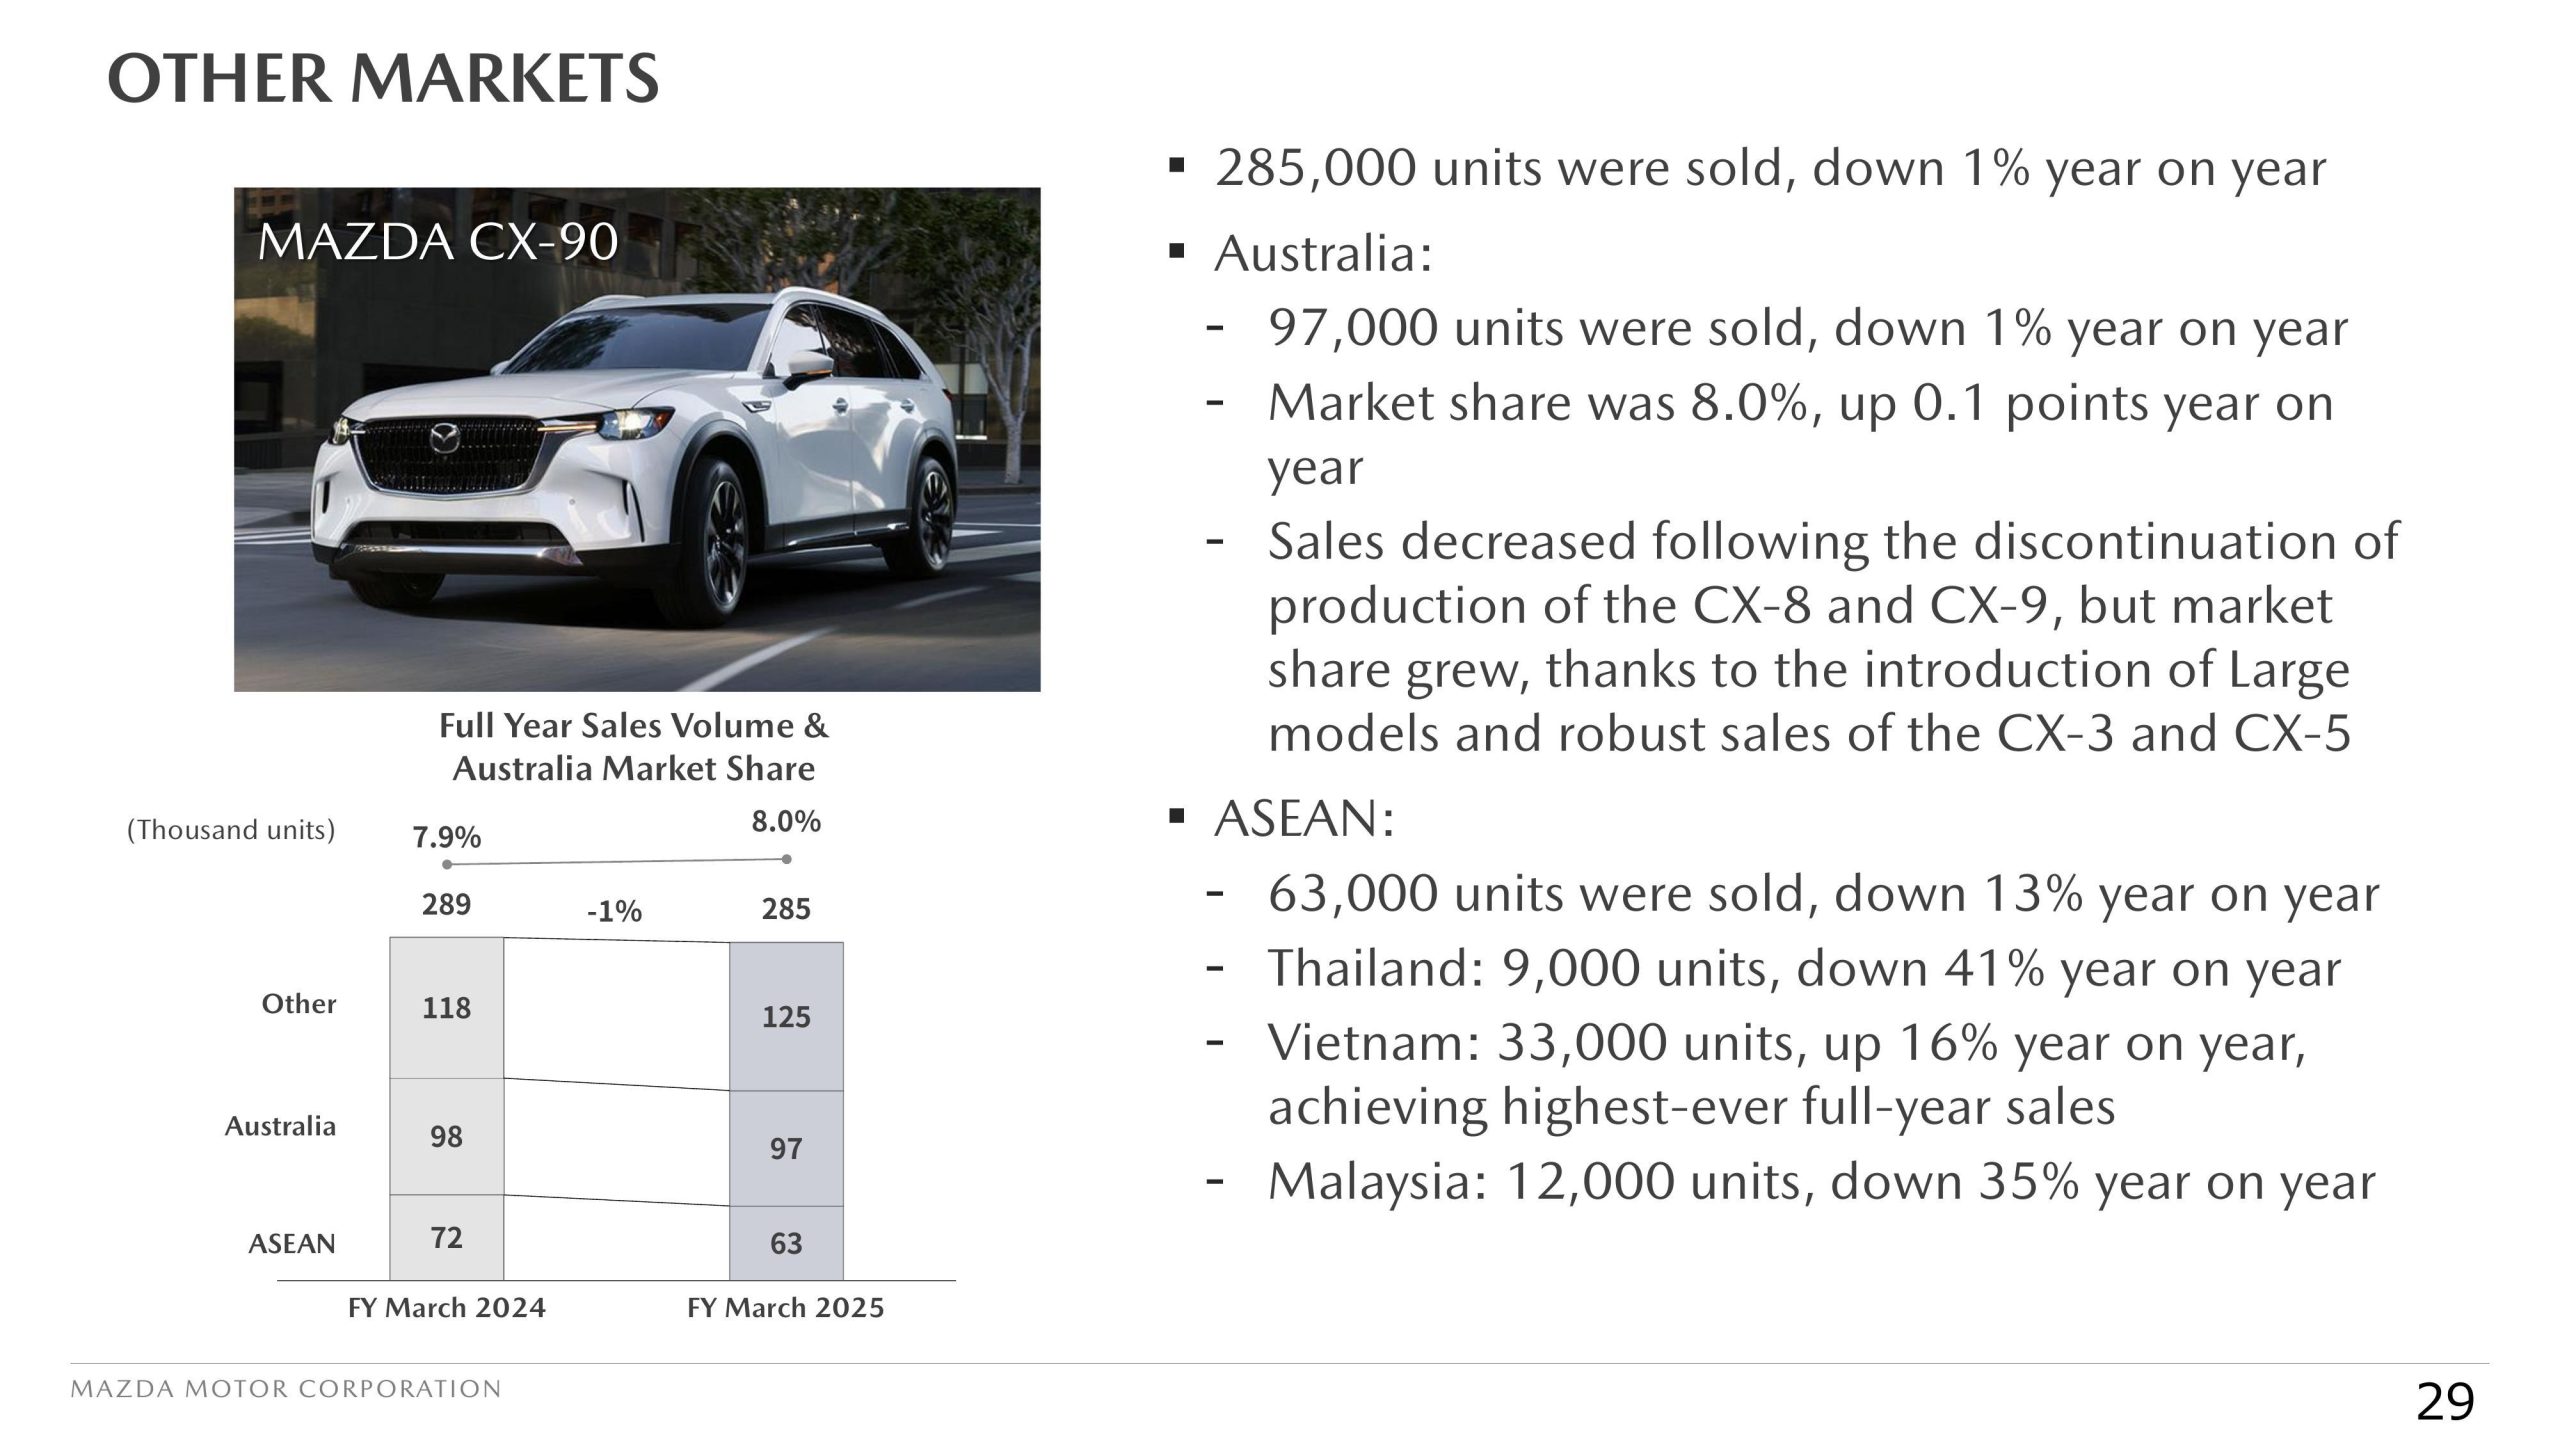2560x1440 pixels.
Task: Click the MAZDA CX-90 car photo
Action: click(x=637, y=439)
